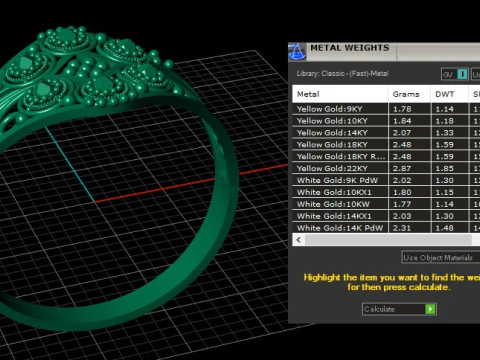The width and height of the screenshot is (480, 360).
Task: Select the White Gold:9K PdW row
Action: pos(386,180)
